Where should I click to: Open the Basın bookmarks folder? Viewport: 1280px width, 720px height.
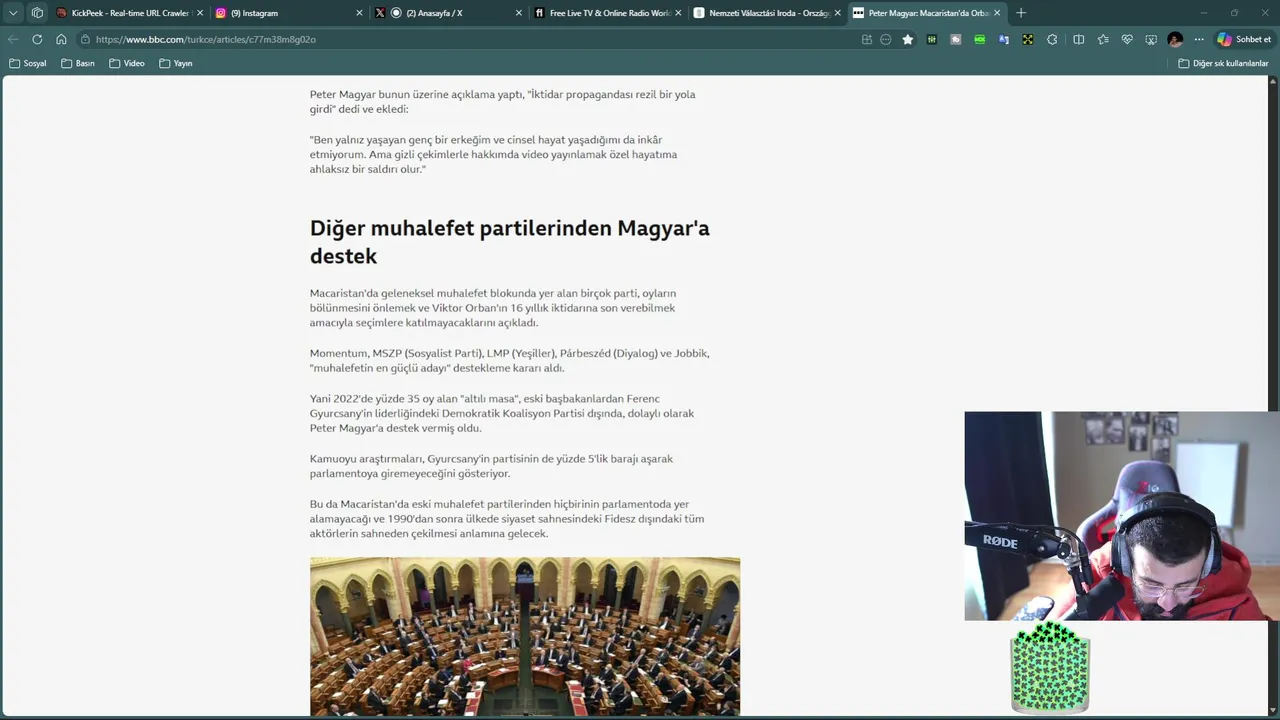coord(78,63)
